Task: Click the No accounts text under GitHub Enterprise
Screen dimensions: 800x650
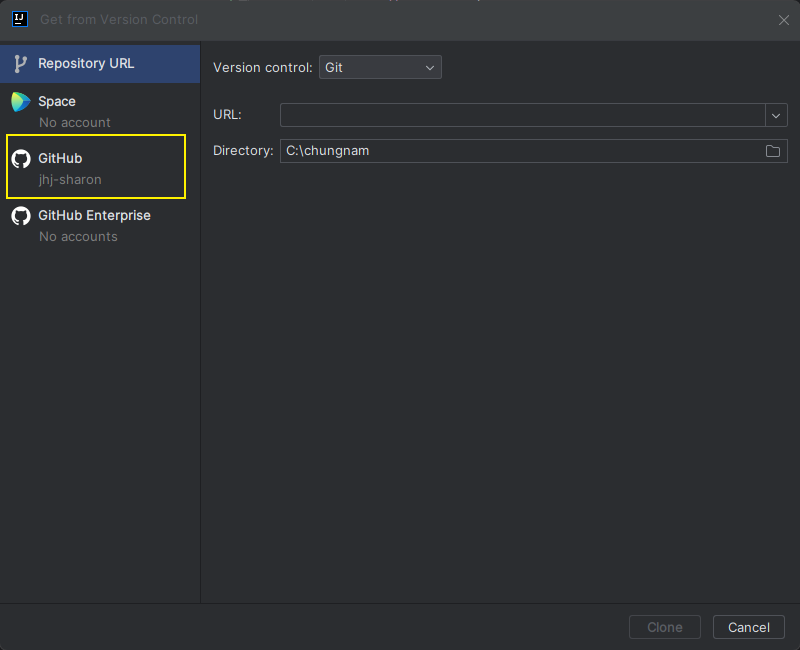Action: (x=78, y=237)
